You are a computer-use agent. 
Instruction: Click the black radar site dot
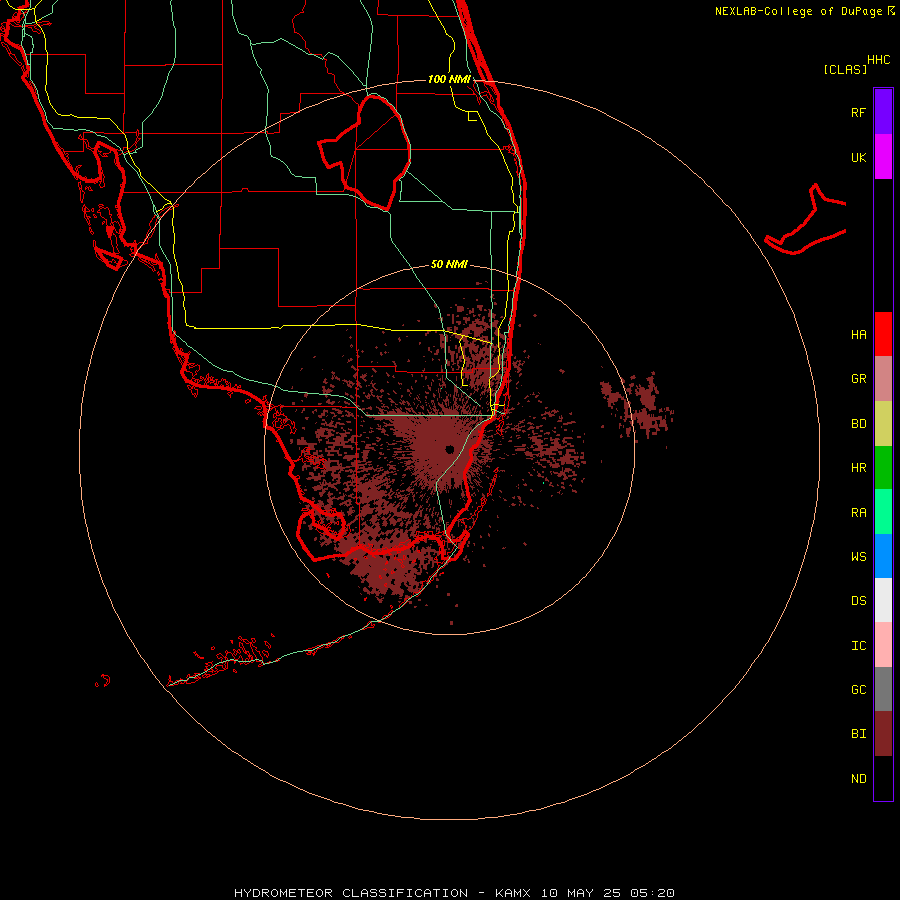(x=449, y=449)
